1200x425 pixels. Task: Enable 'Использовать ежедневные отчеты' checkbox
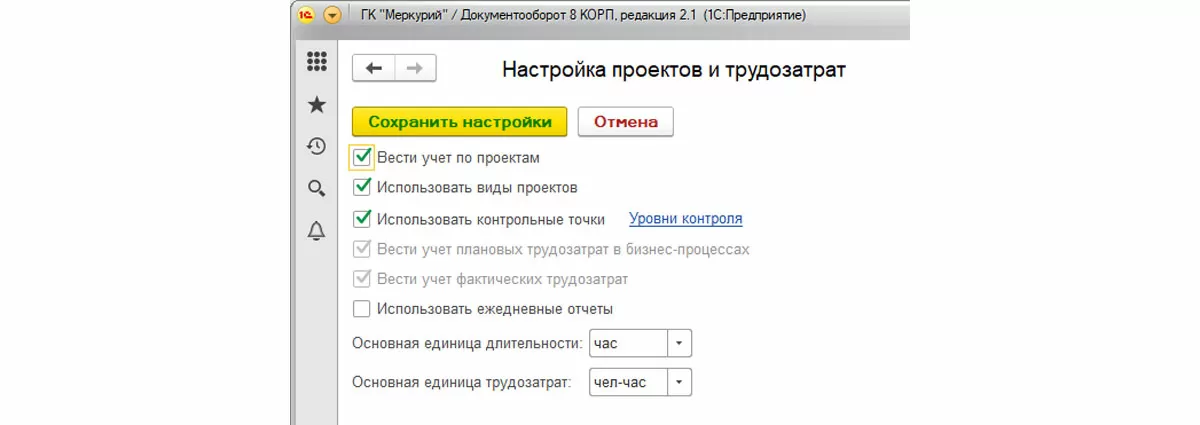coord(362,308)
